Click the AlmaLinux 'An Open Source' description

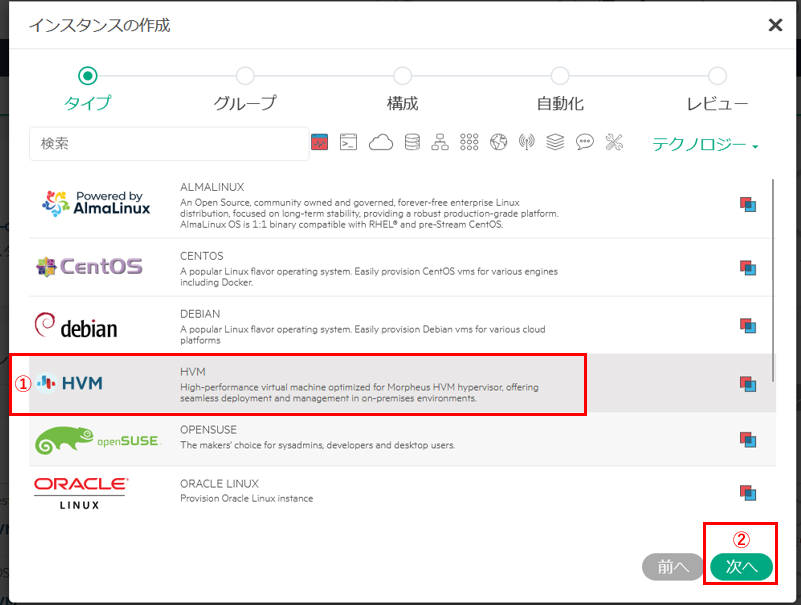(369, 213)
